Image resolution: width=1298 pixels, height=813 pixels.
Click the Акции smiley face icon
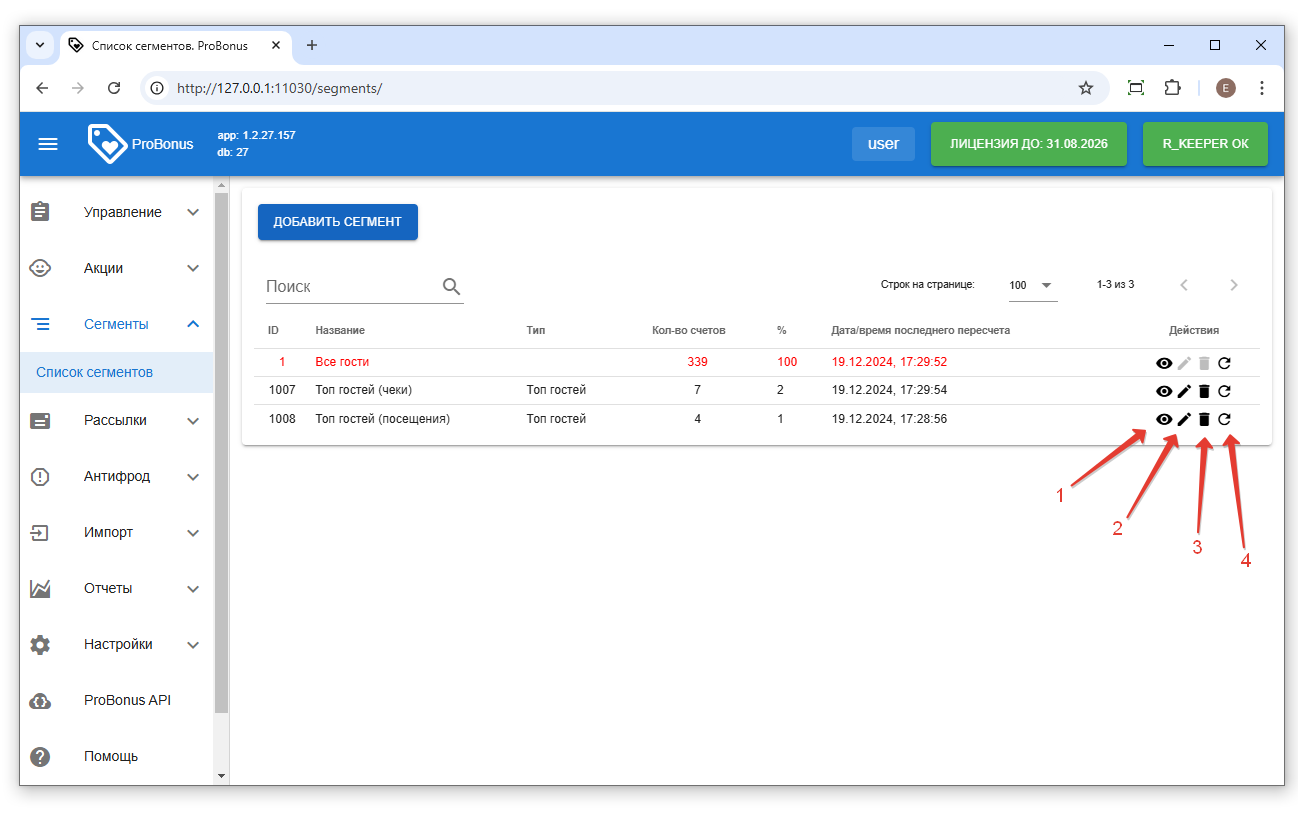tap(40, 268)
